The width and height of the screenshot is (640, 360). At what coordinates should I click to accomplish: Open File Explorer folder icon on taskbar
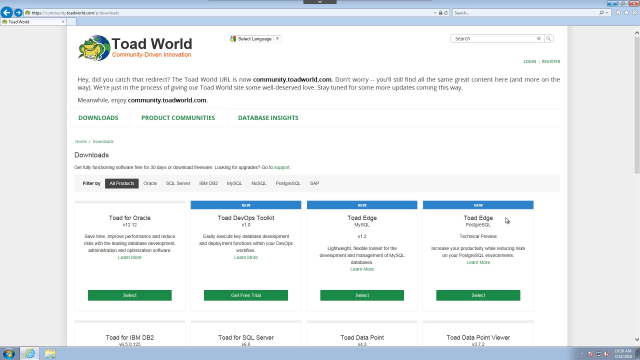coord(50,353)
